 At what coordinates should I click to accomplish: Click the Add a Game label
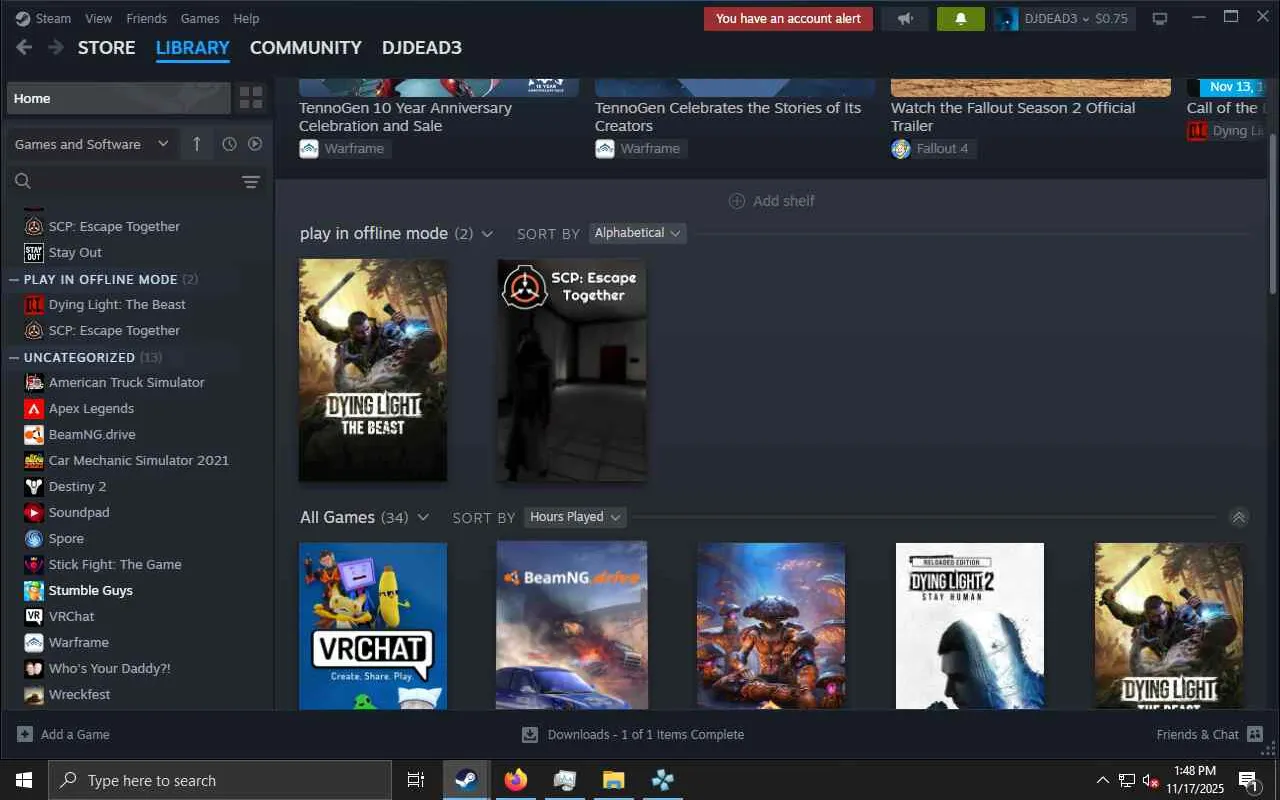coord(75,734)
